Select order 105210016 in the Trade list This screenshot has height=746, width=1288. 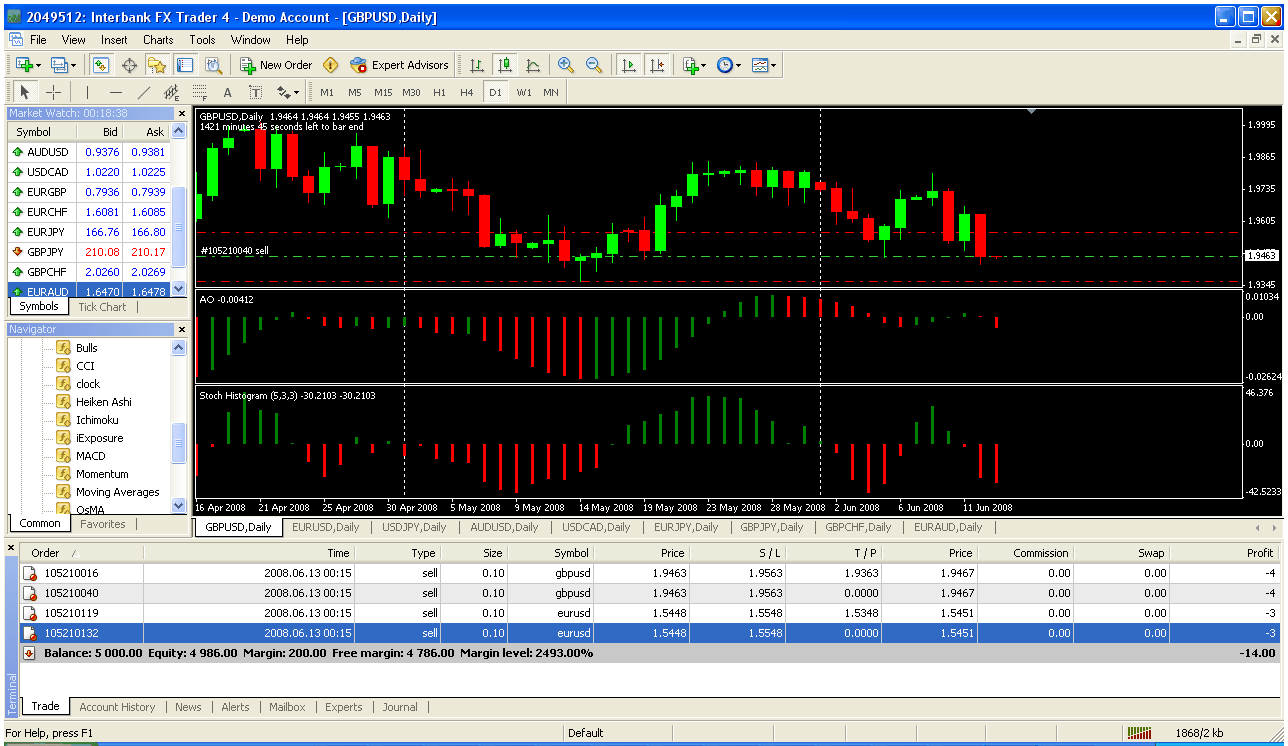tap(649, 573)
